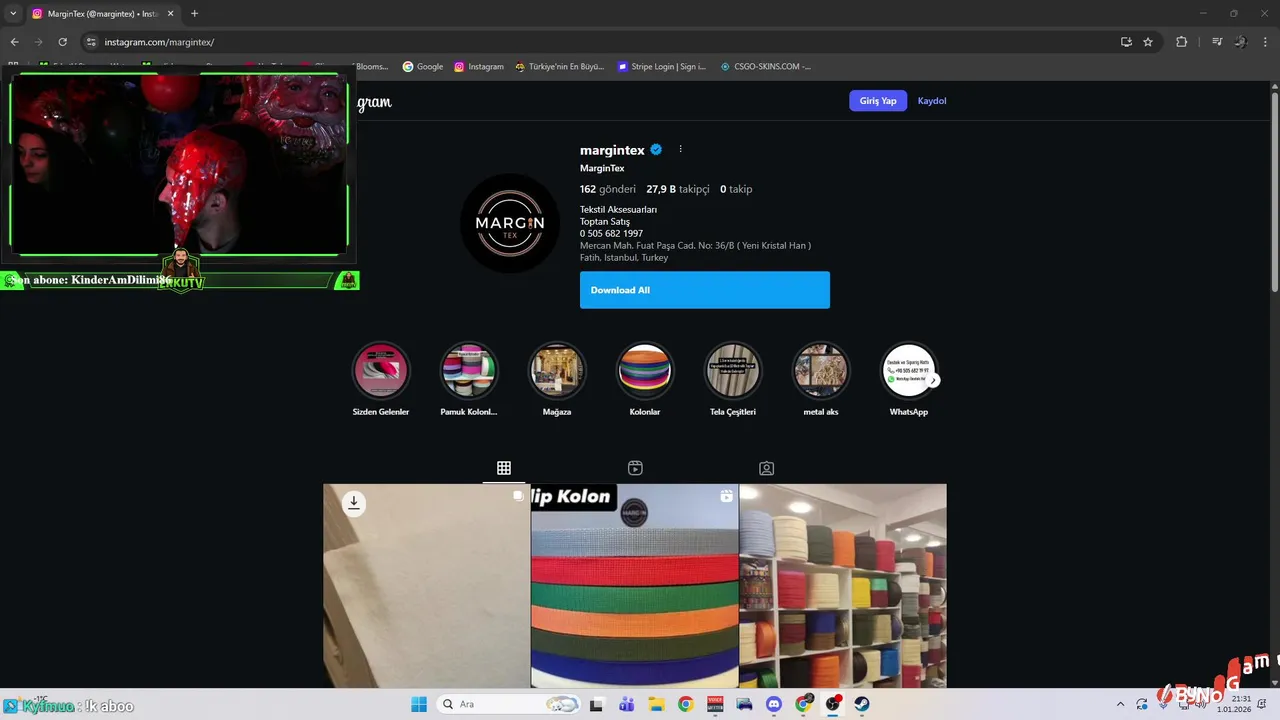Click the browser forward arrow
The height and width of the screenshot is (720, 1280).
pos(38,42)
